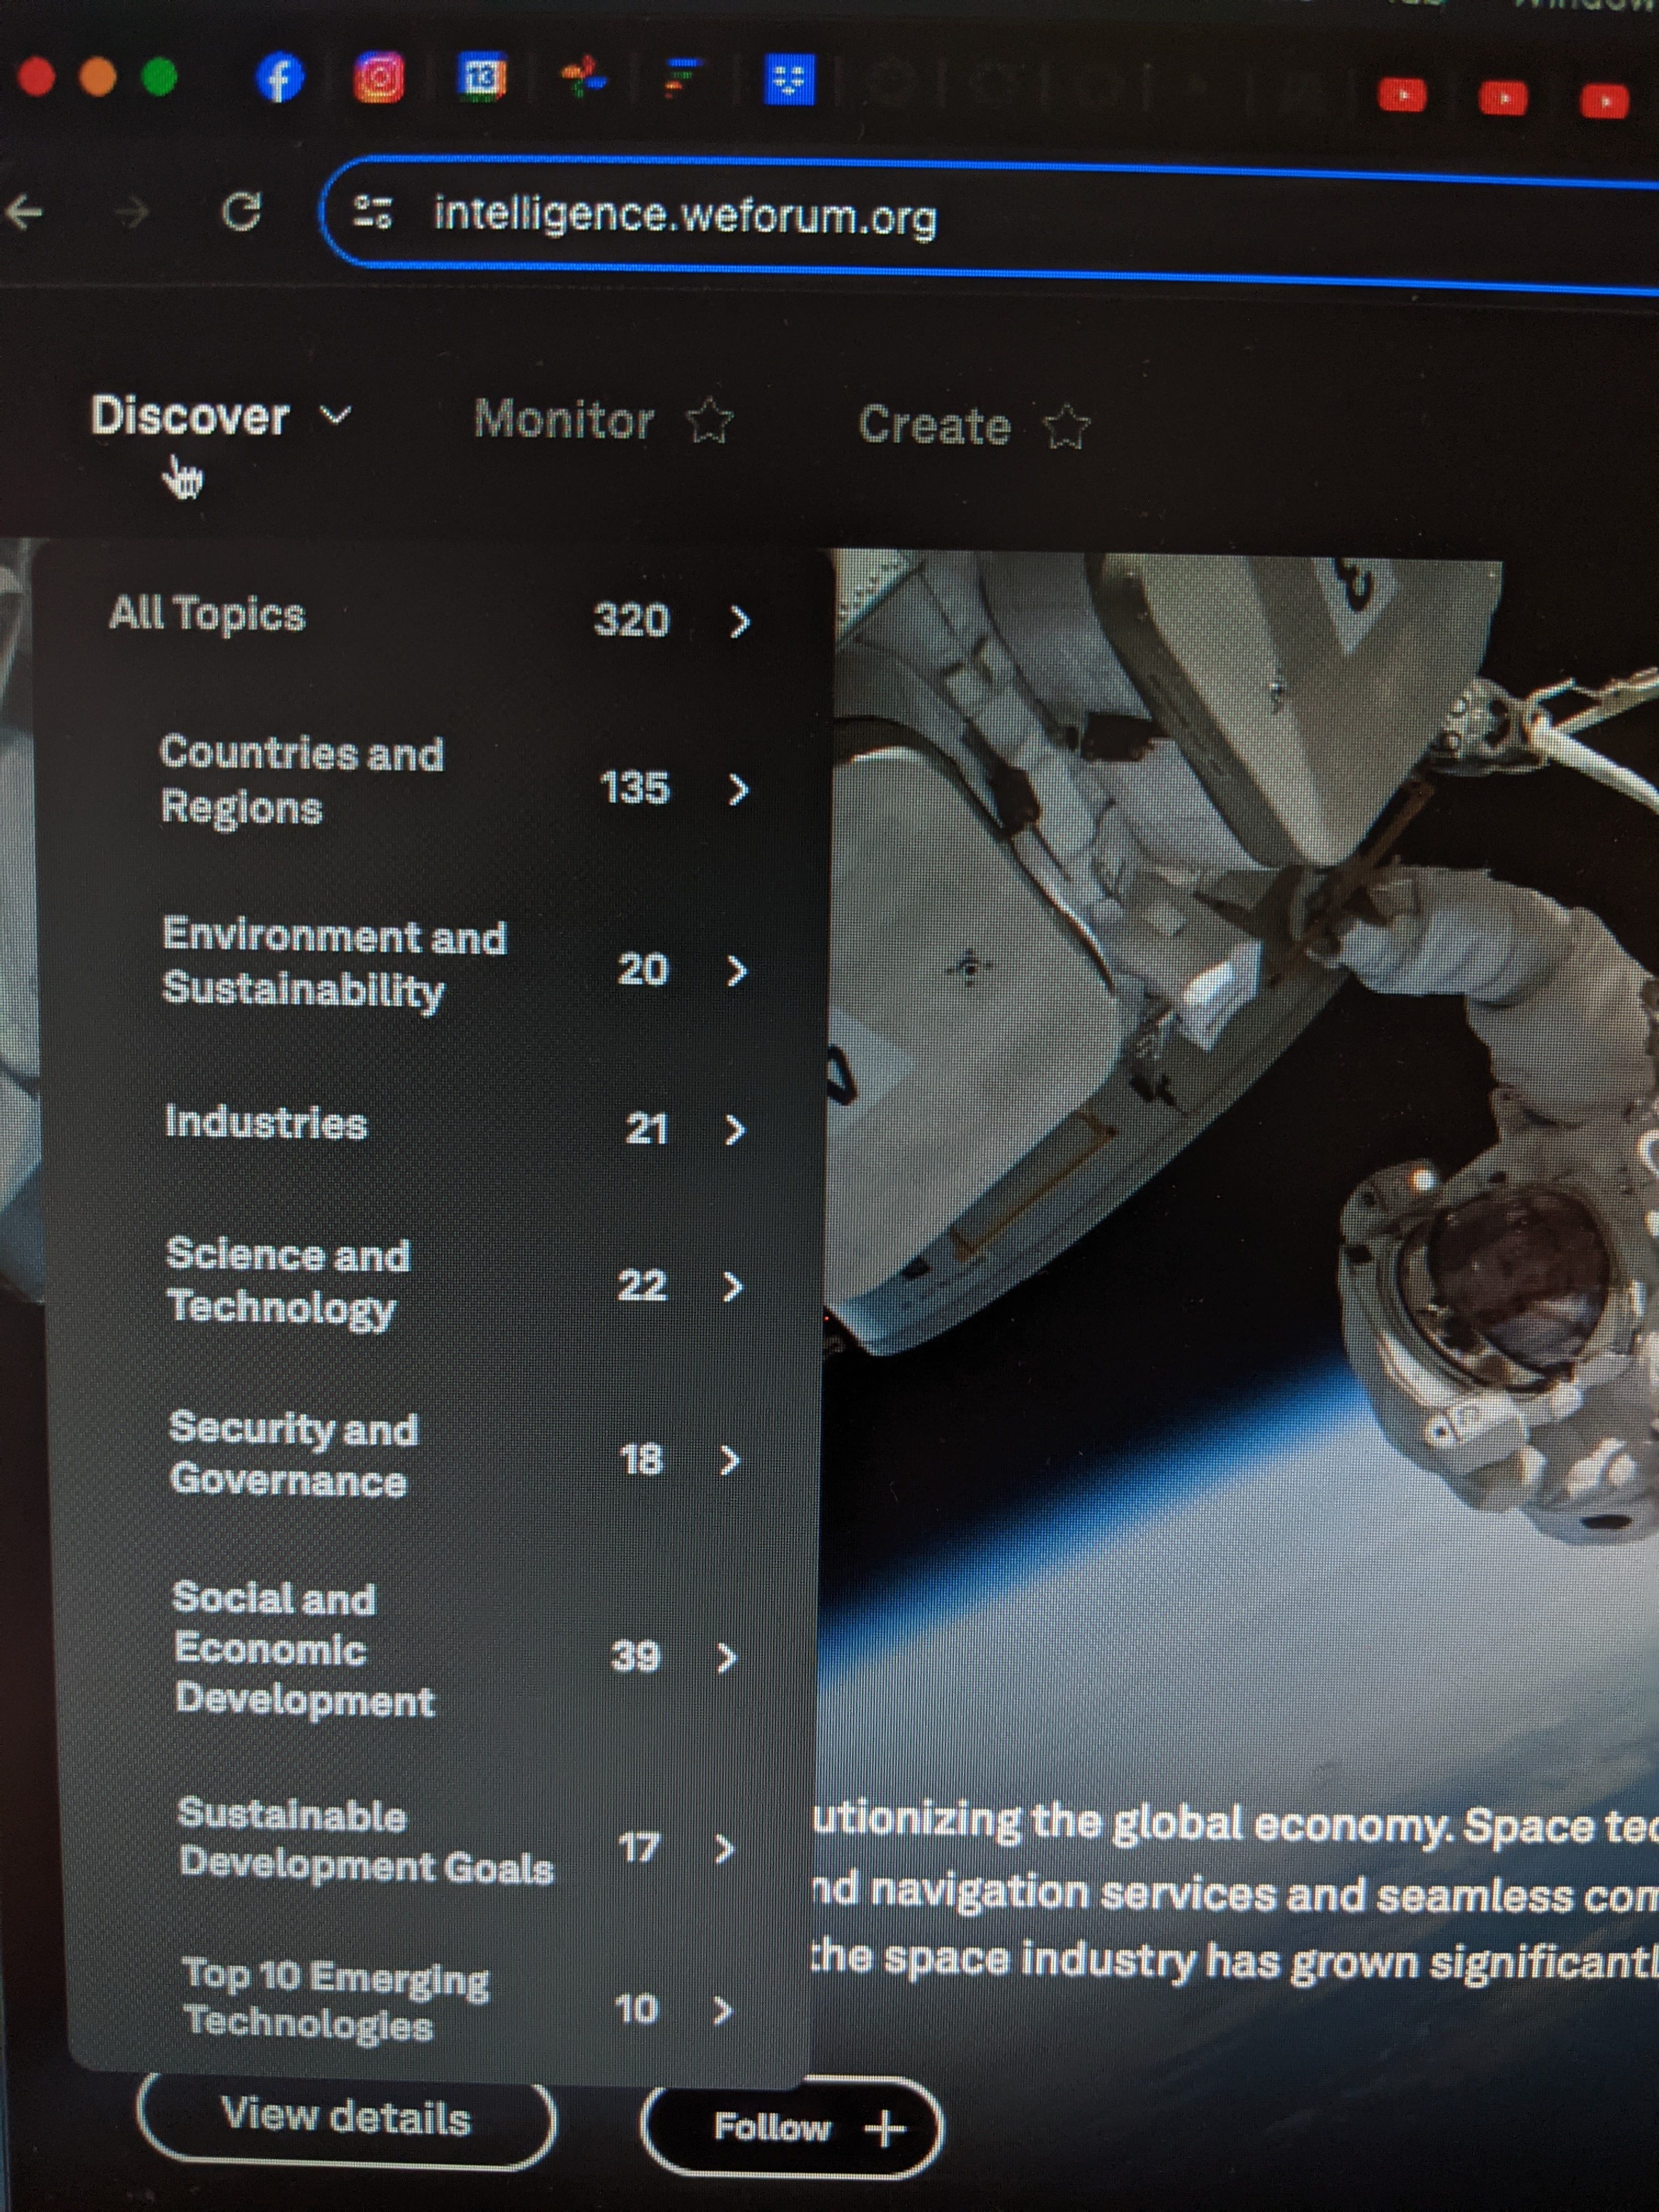Click the first red YouTube tab icon

pyautogui.click(x=1401, y=96)
